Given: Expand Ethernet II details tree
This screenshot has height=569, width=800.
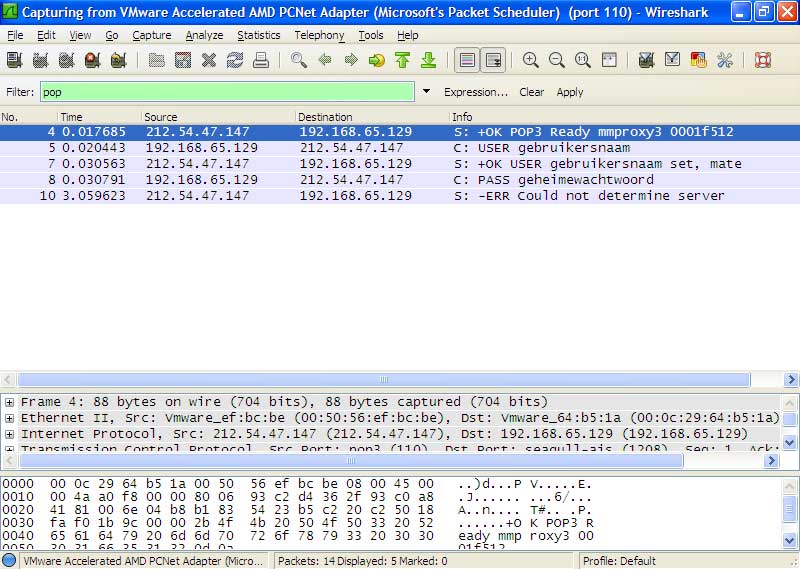Looking at the screenshot, I should point(9,418).
